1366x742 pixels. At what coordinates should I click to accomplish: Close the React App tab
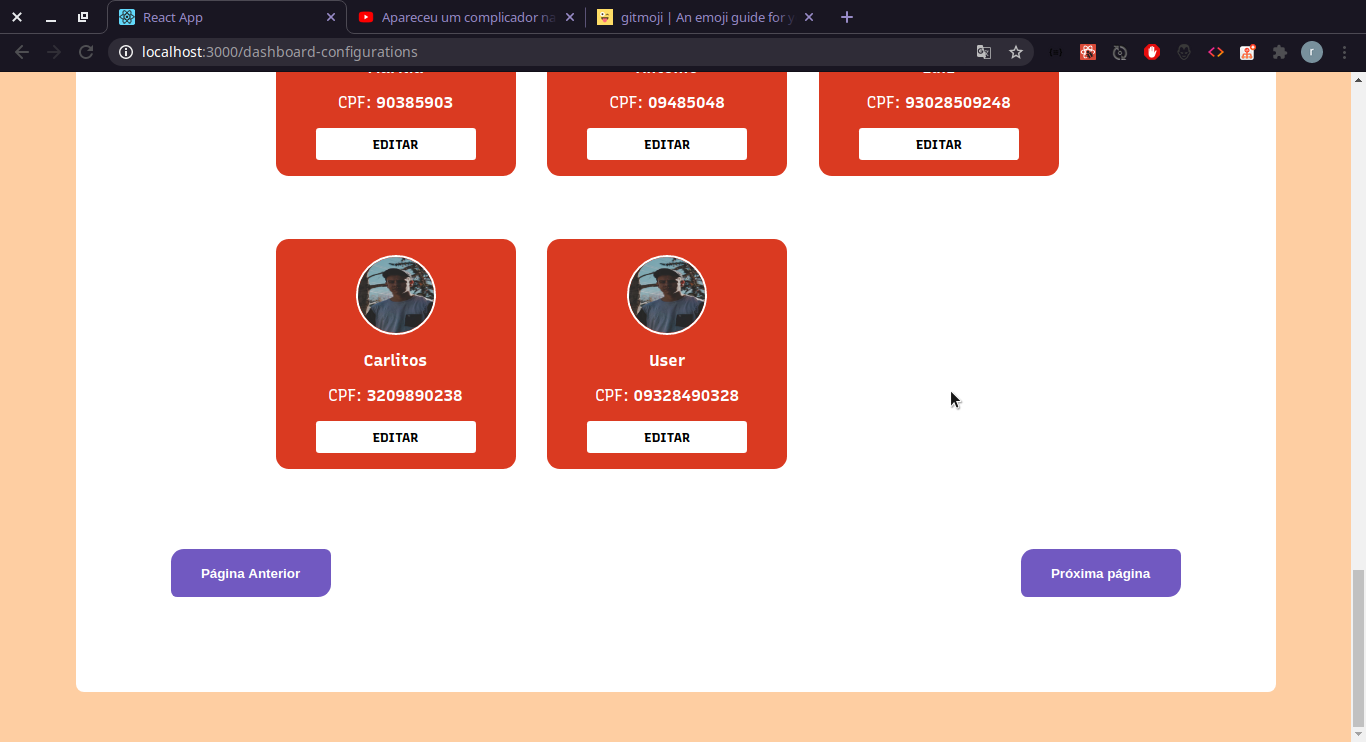point(331,17)
